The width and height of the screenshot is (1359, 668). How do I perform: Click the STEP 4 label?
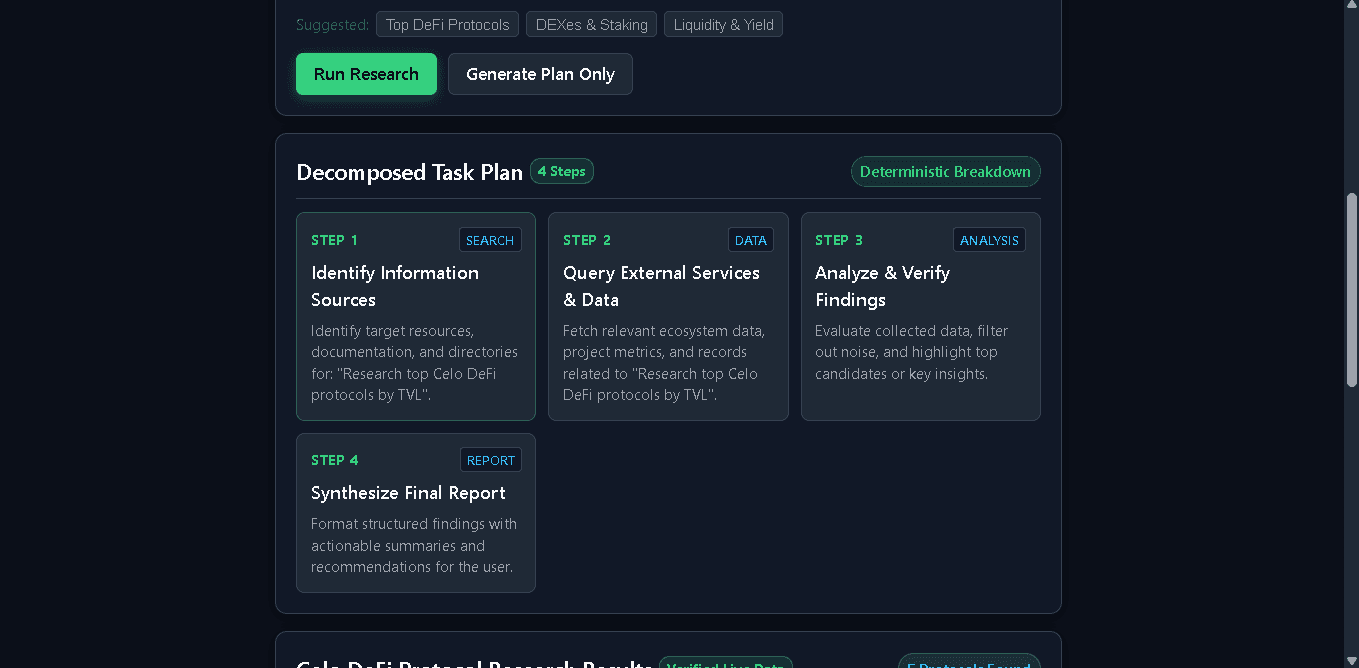[335, 460]
